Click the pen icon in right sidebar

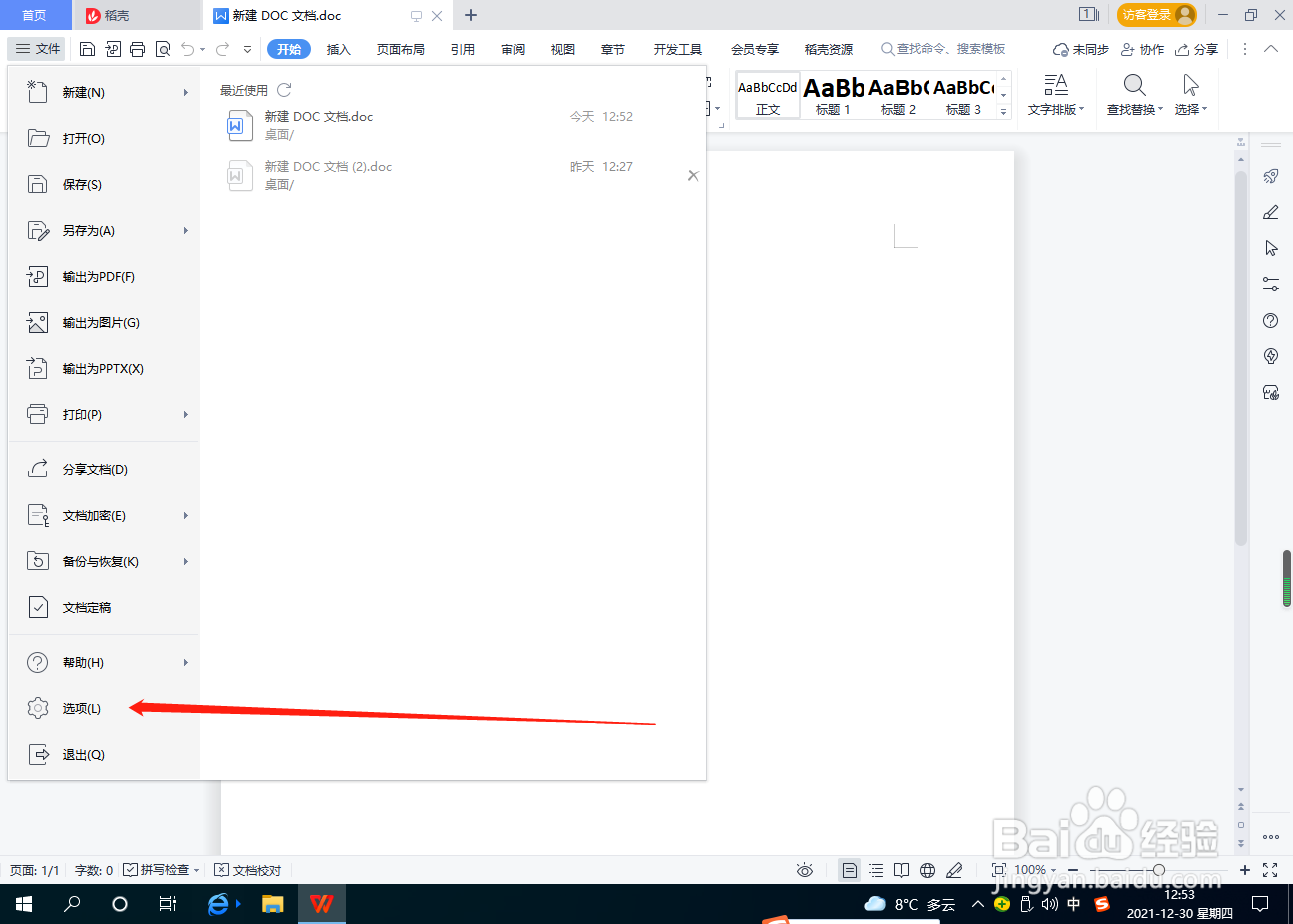[x=1271, y=212]
